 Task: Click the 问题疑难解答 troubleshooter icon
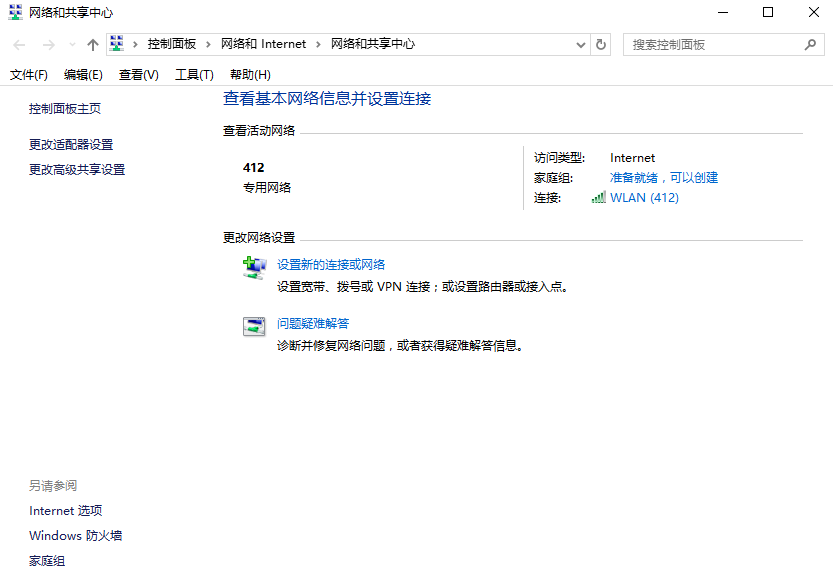pyautogui.click(x=254, y=326)
